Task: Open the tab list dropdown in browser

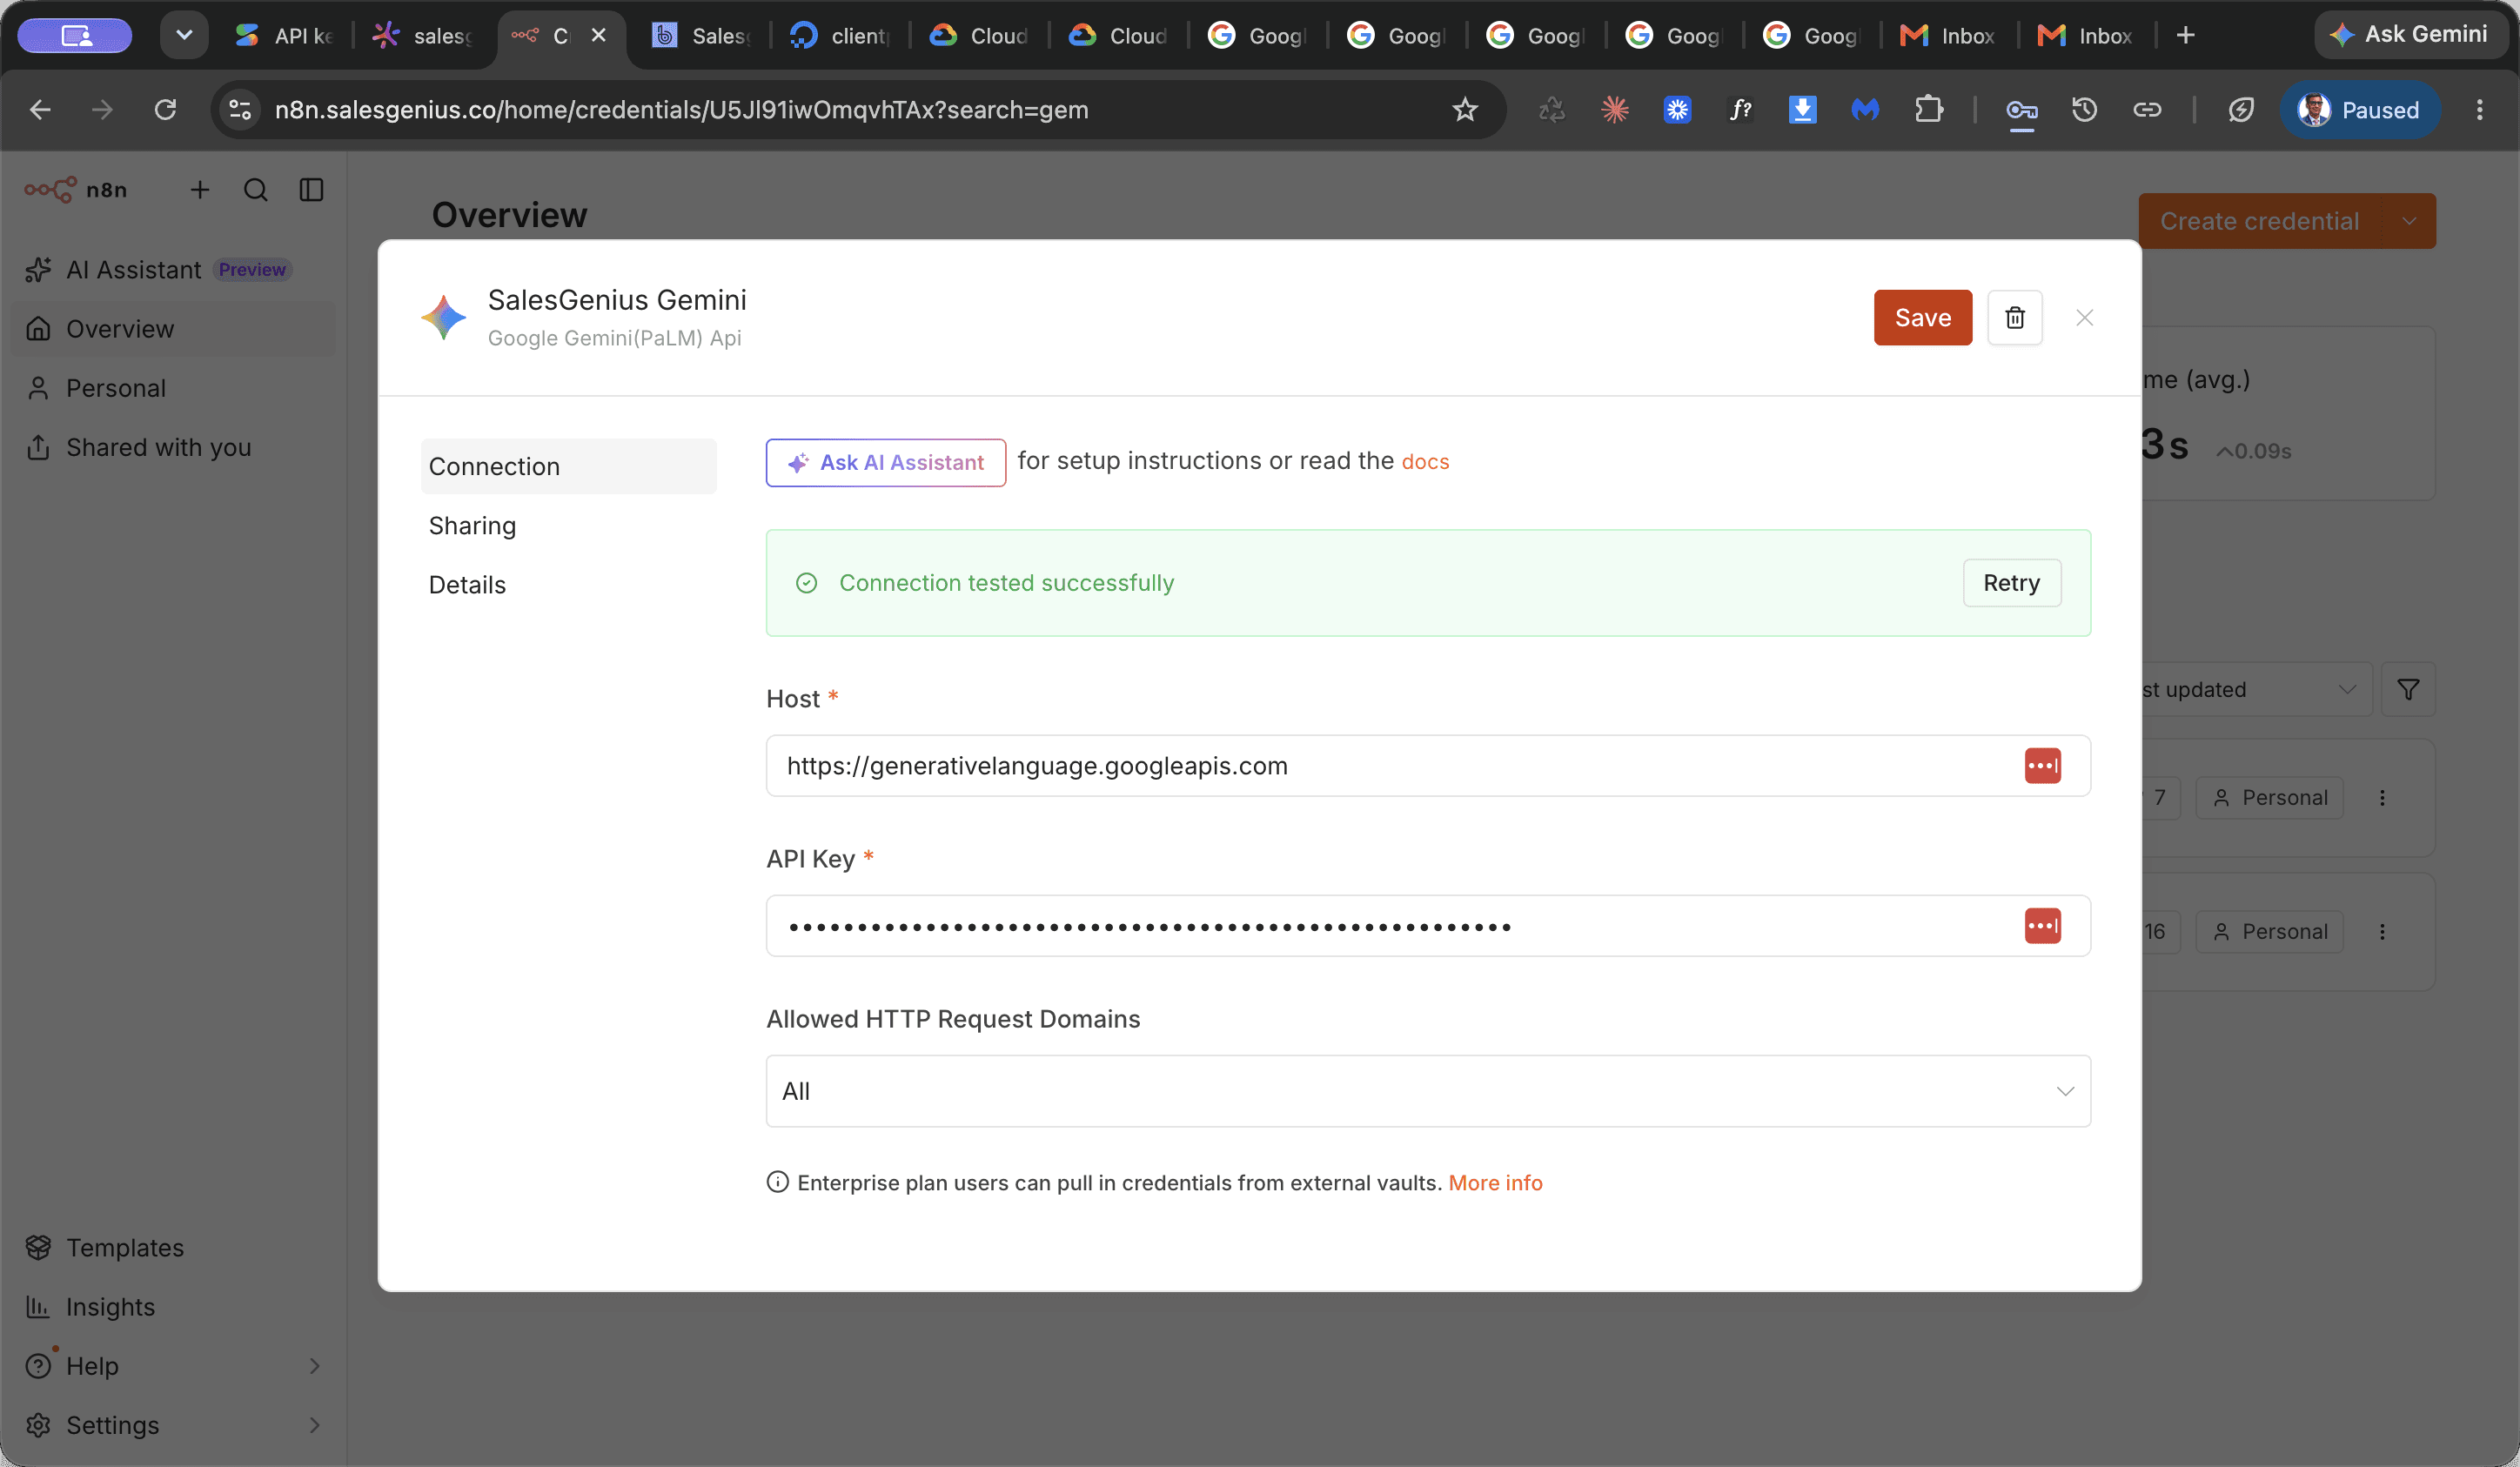Action: click(x=184, y=36)
